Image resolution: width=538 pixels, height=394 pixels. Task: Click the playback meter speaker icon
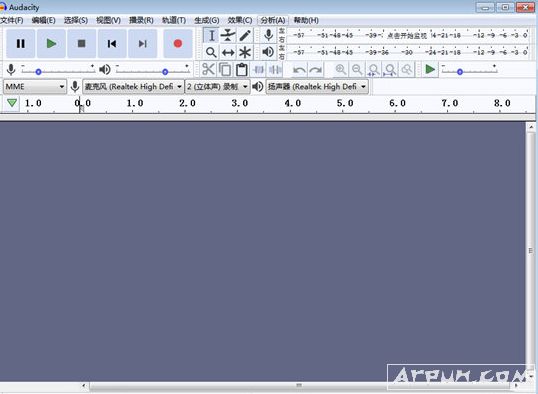268,52
